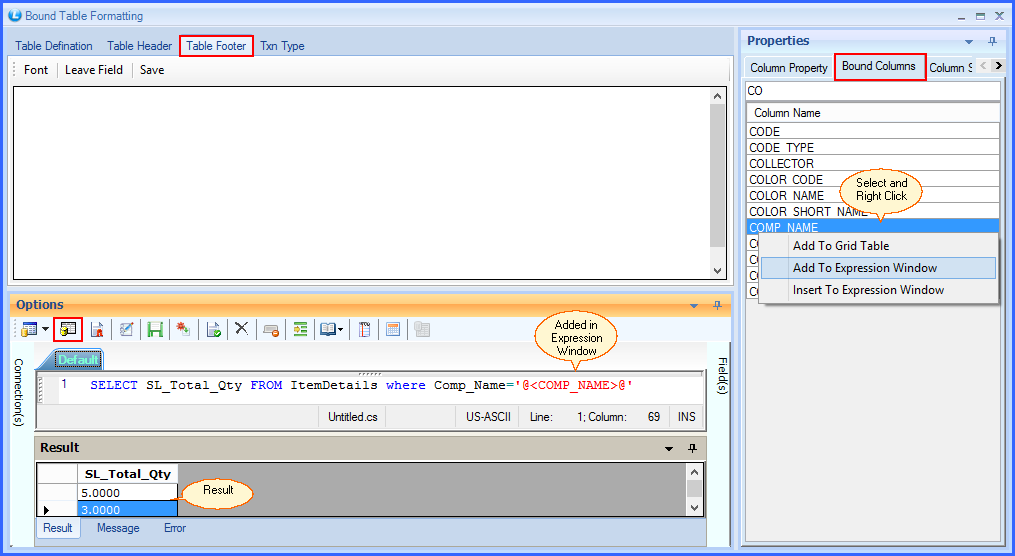Screen dimensions: 1015x556
Task: Switch to Table Defination tab
Action: (x=54, y=46)
